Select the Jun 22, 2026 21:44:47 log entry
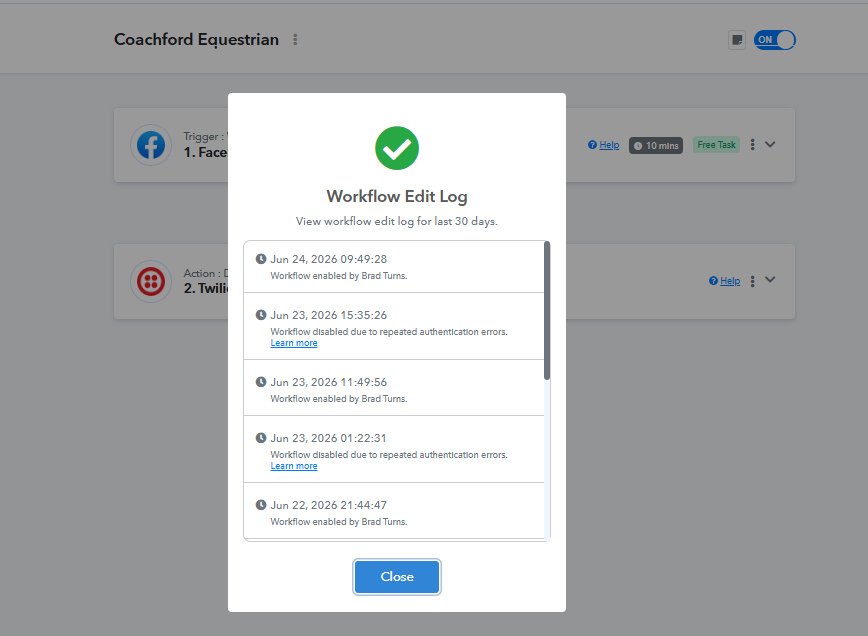This screenshot has width=868, height=636. tap(394, 510)
